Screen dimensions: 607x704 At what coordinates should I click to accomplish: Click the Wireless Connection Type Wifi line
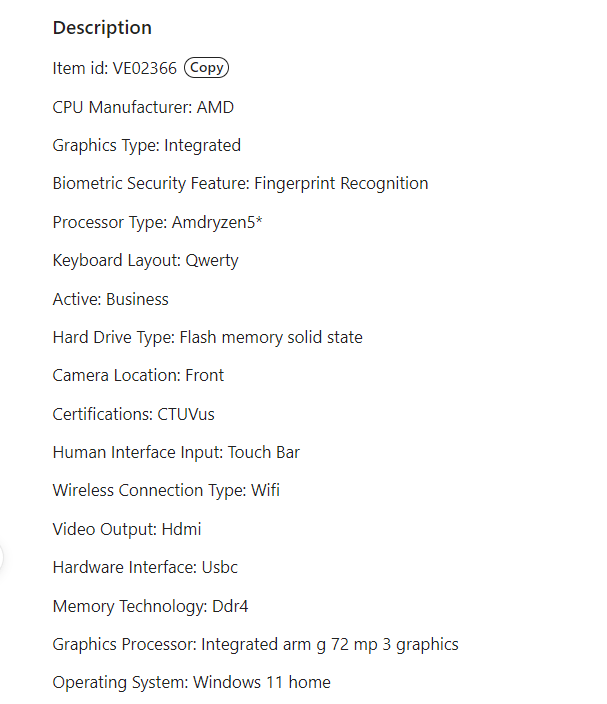[x=166, y=490]
